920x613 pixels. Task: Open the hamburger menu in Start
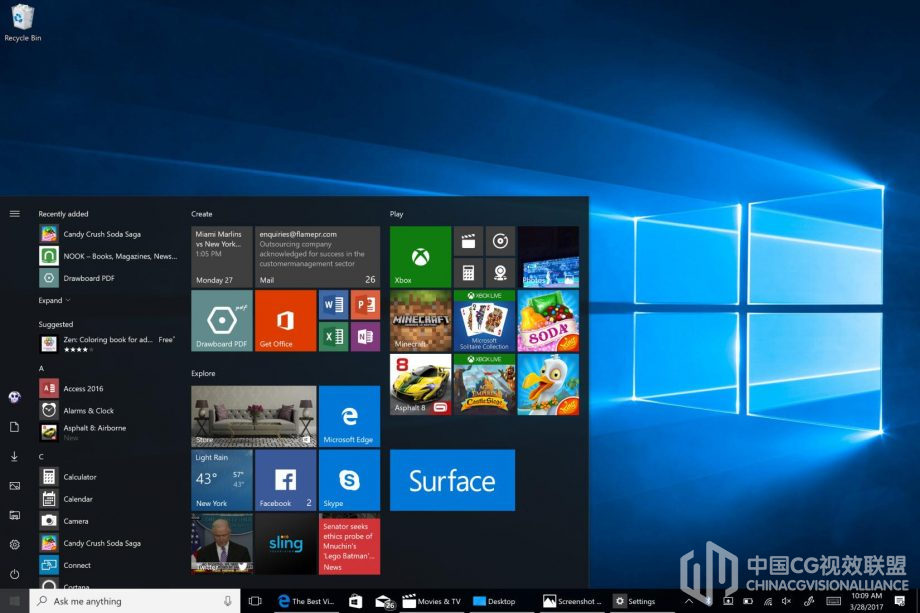click(x=15, y=214)
